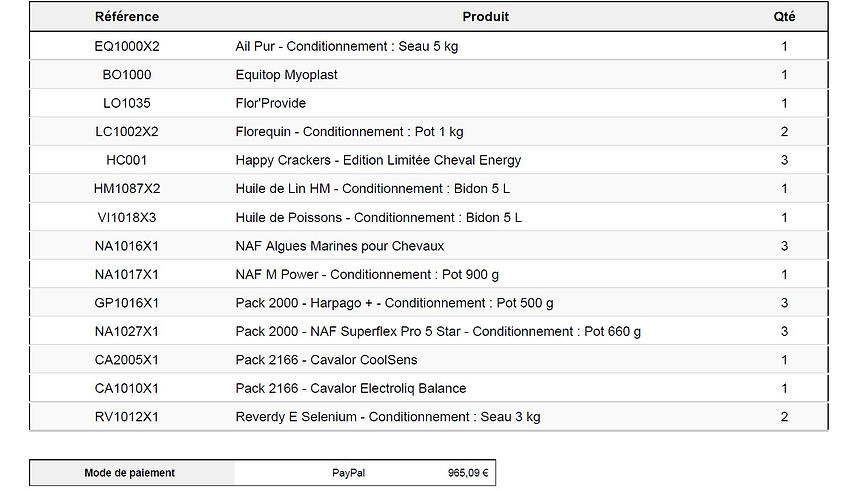The height and width of the screenshot is (491, 856).
Task: Click the Ail Pur Seau 5 kg product
Action: coord(347,47)
